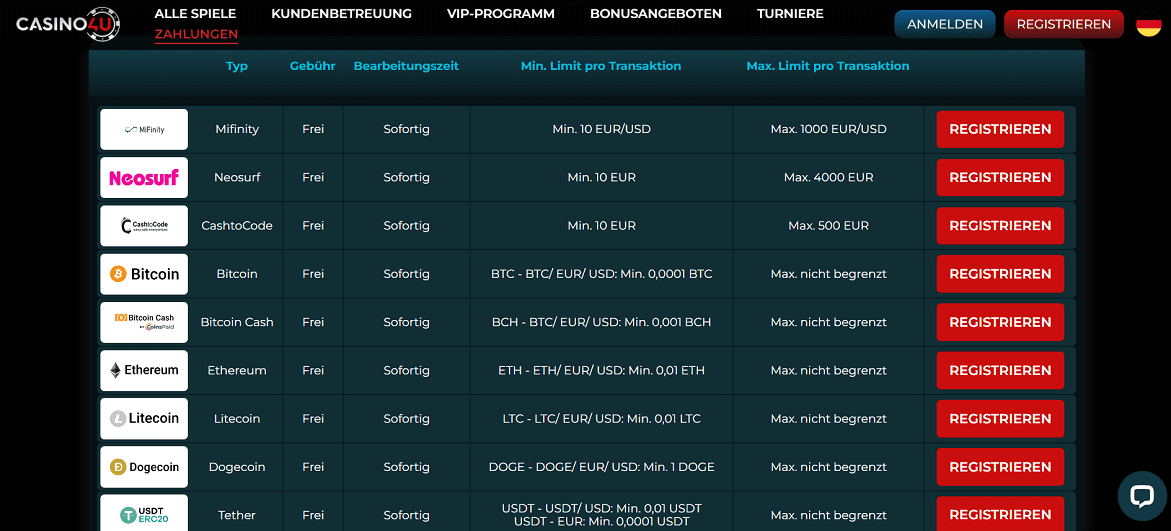Click the CashtoCode payment logo
Viewport: 1171px width, 531px height.
[x=144, y=226]
